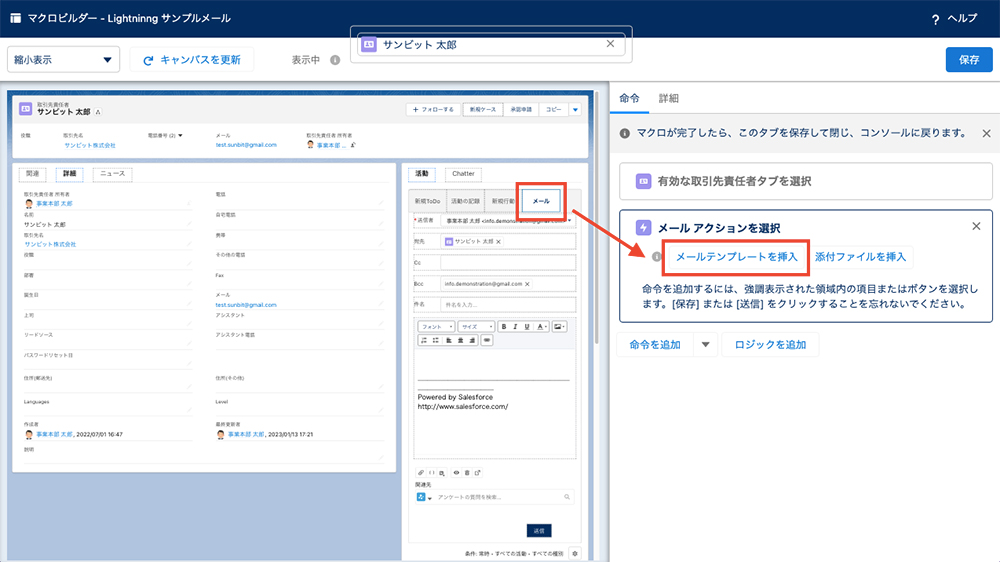
Task: Open the 送信者 sender dropdown
Action: 508,221
